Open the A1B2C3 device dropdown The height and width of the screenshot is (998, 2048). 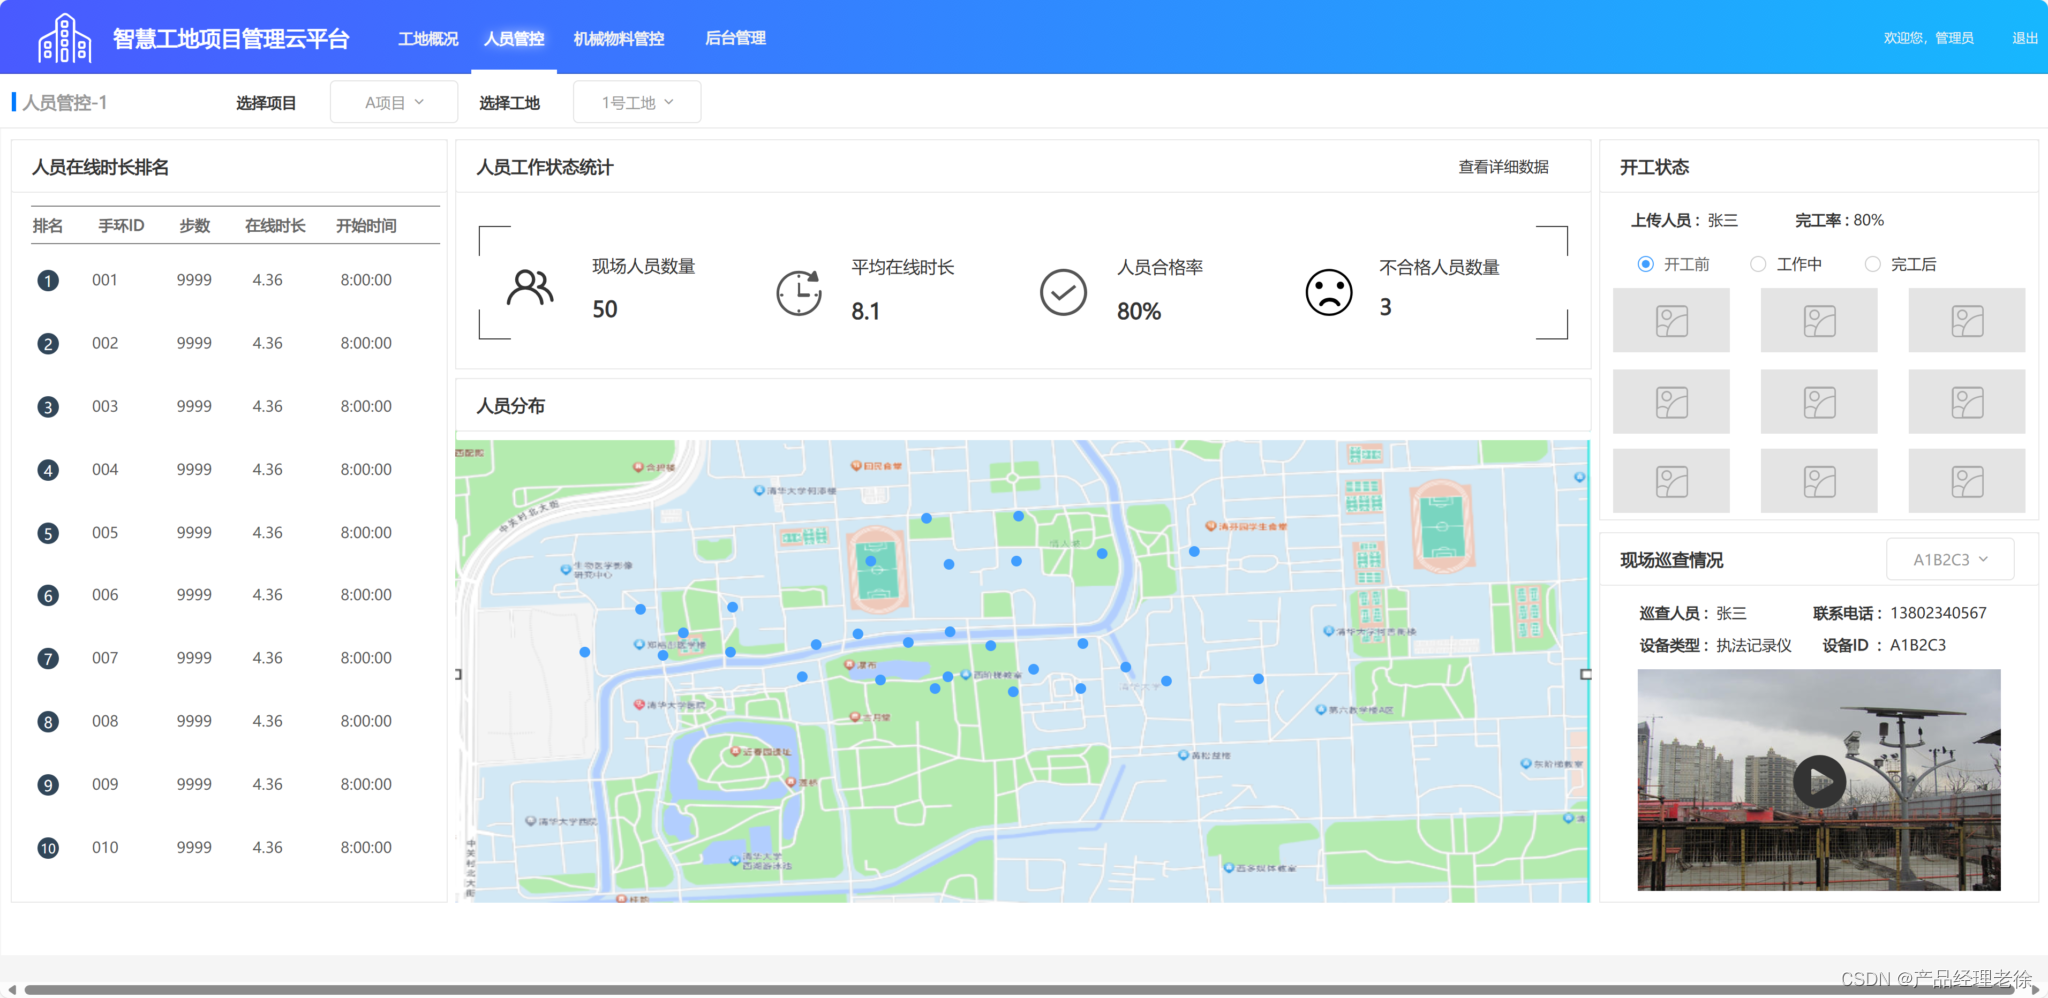(x=1950, y=559)
